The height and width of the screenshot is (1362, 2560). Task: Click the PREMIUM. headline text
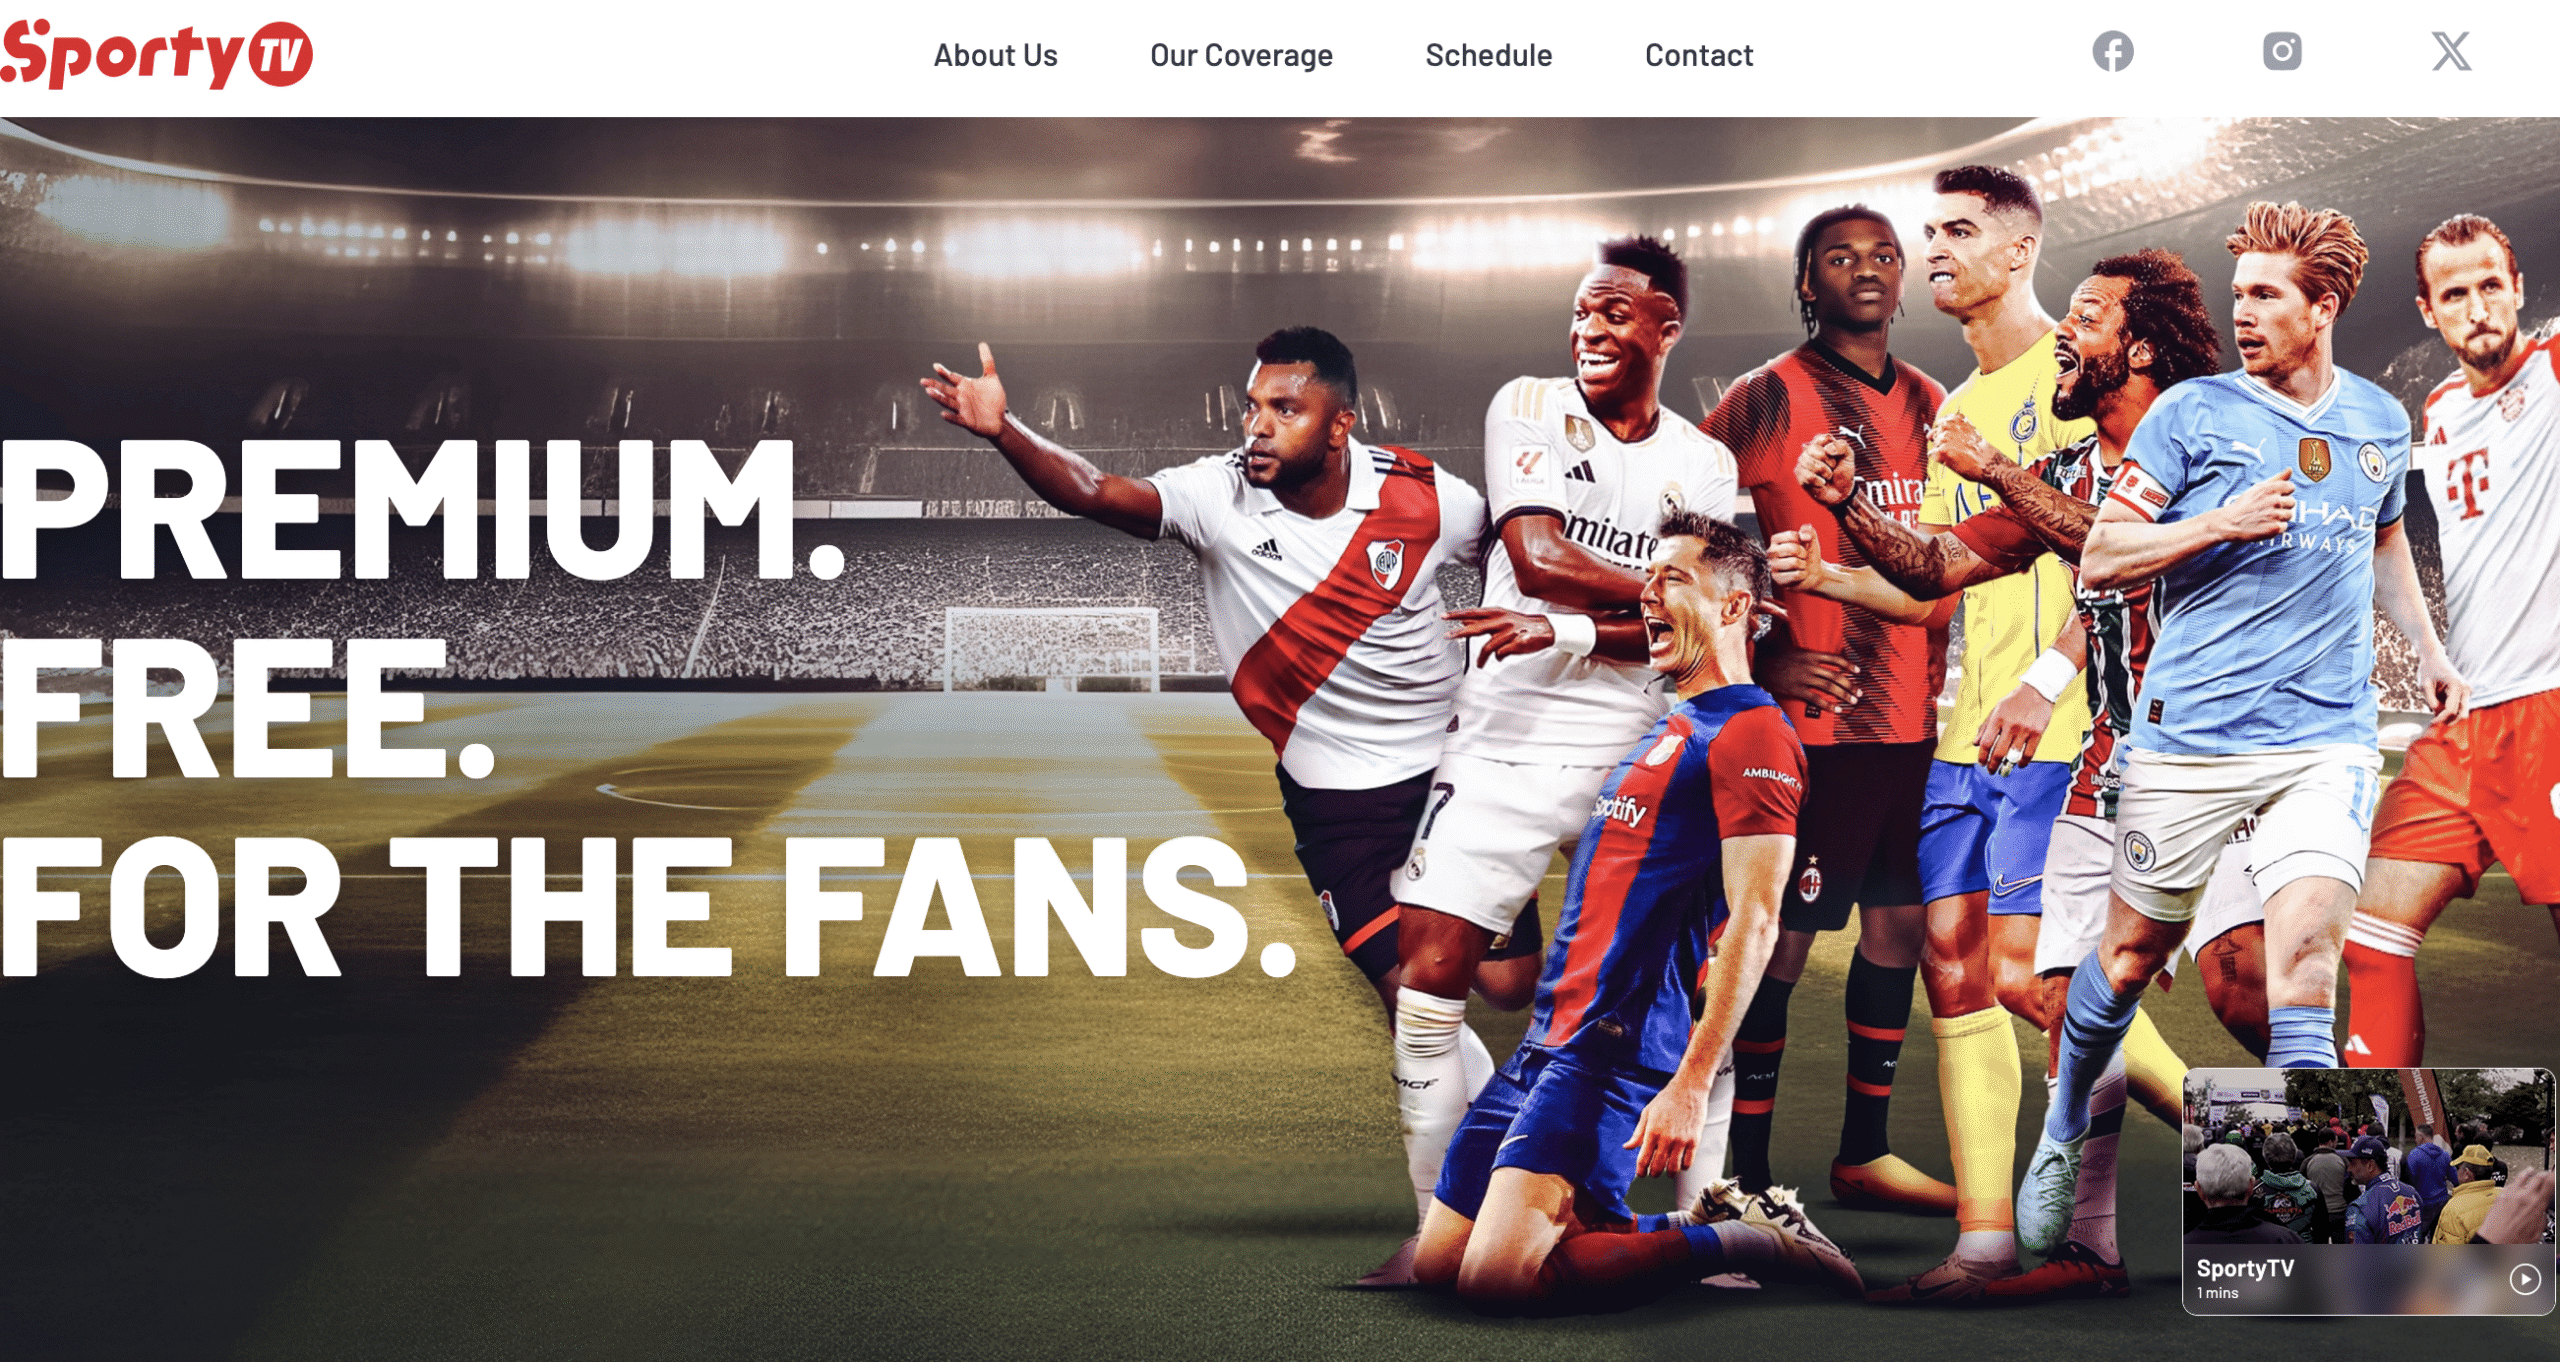[422, 509]
